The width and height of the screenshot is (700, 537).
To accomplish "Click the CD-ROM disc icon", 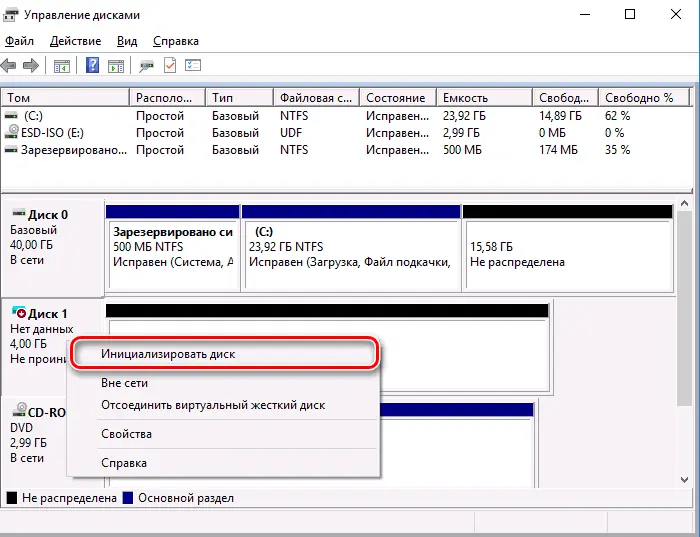I will tap(19, 410).
